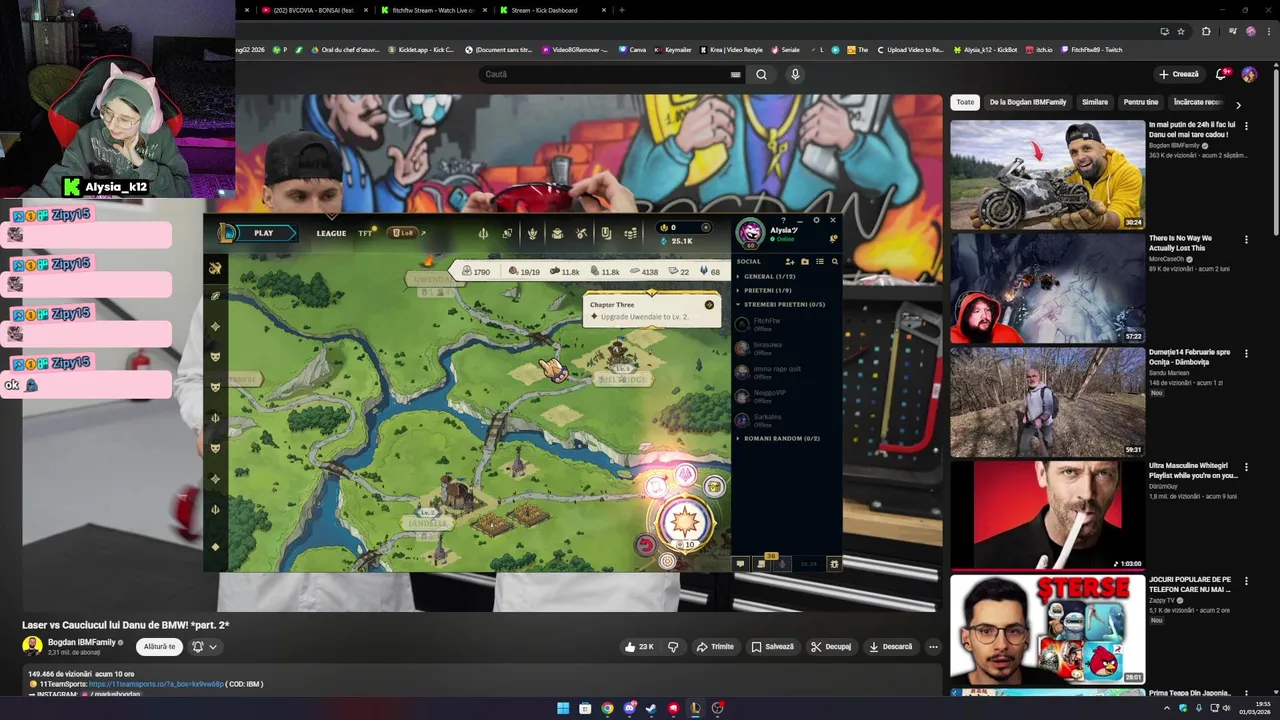Open Ultra Masculine Whitegirl Playlist thumbnail
This screenshot has width=1280, height=720.
coord(1047,515)
